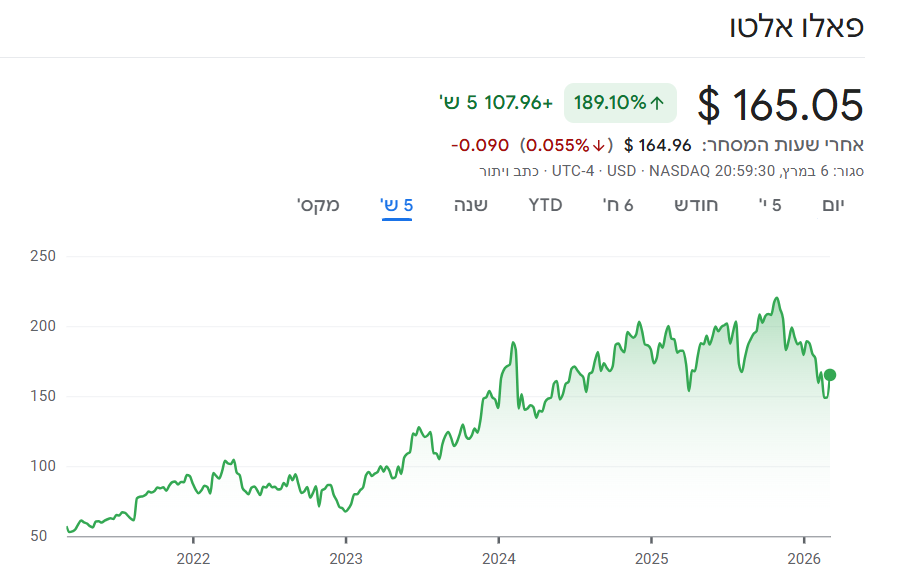The height and width of the screenshot is (587, 911).
Task: Click the dollar sign before 165.05
Action: click(709, 104)
